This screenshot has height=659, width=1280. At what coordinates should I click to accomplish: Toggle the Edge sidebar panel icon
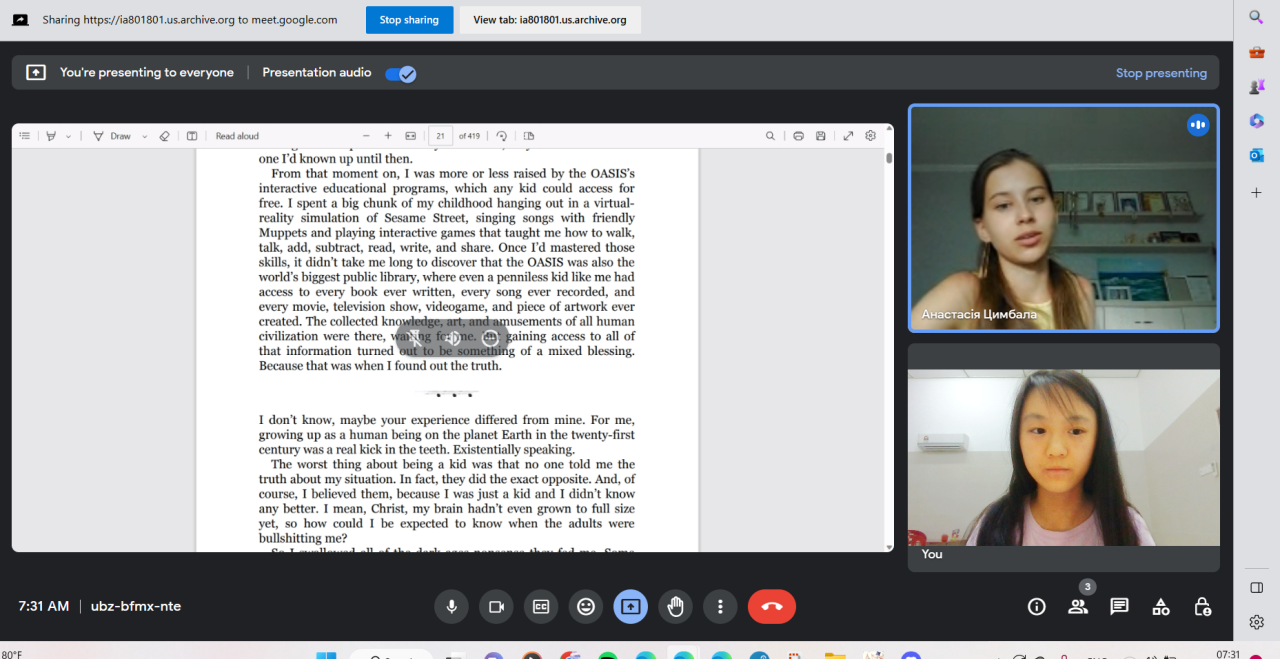coord(1257,587)
